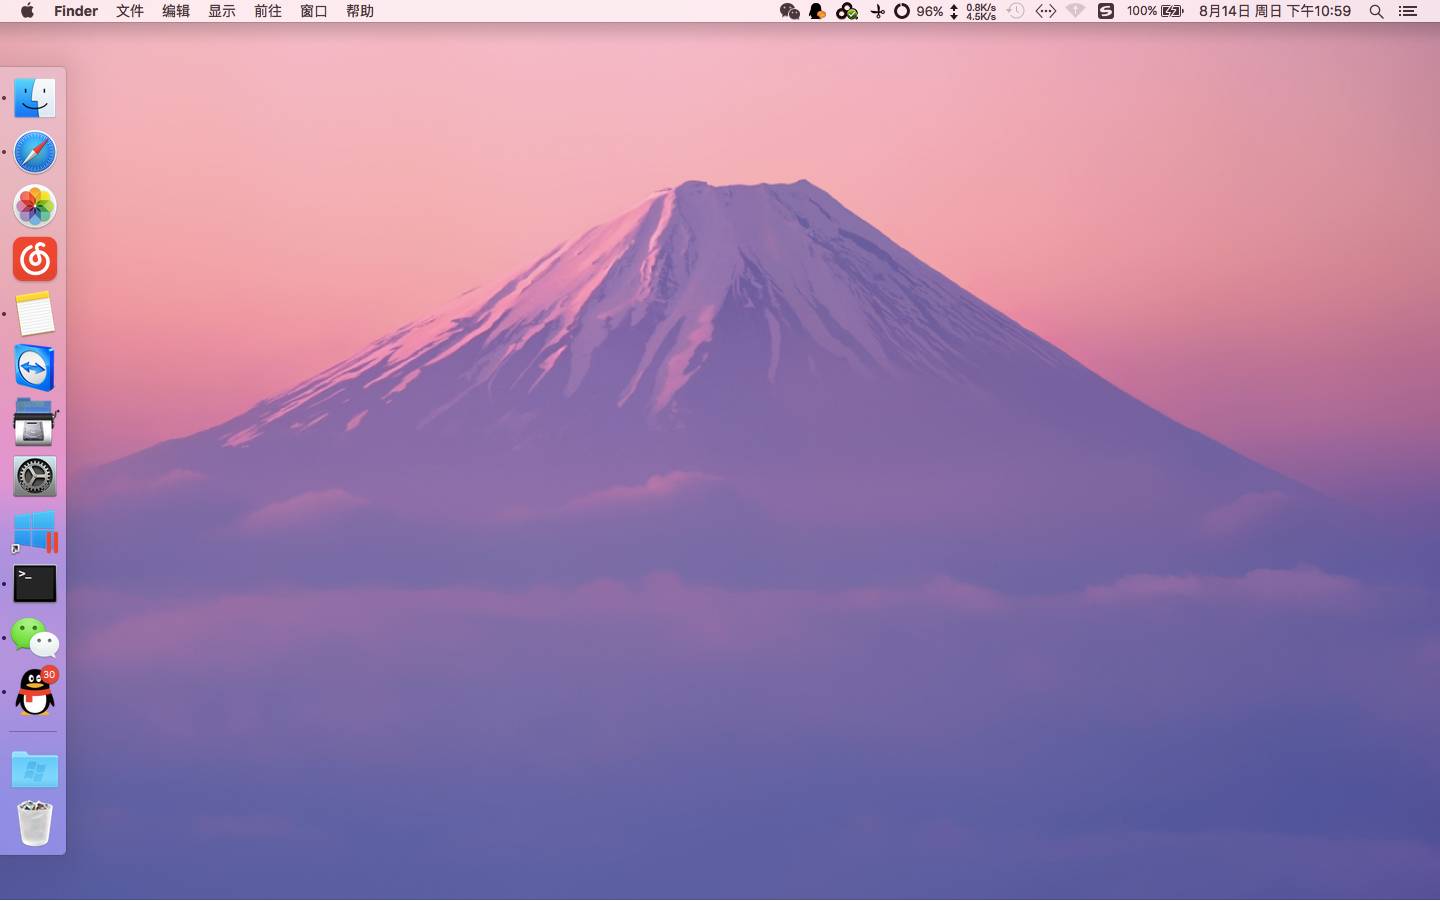Open the Apple menu
Screen dimensions: 1440x901
point(27,11)
